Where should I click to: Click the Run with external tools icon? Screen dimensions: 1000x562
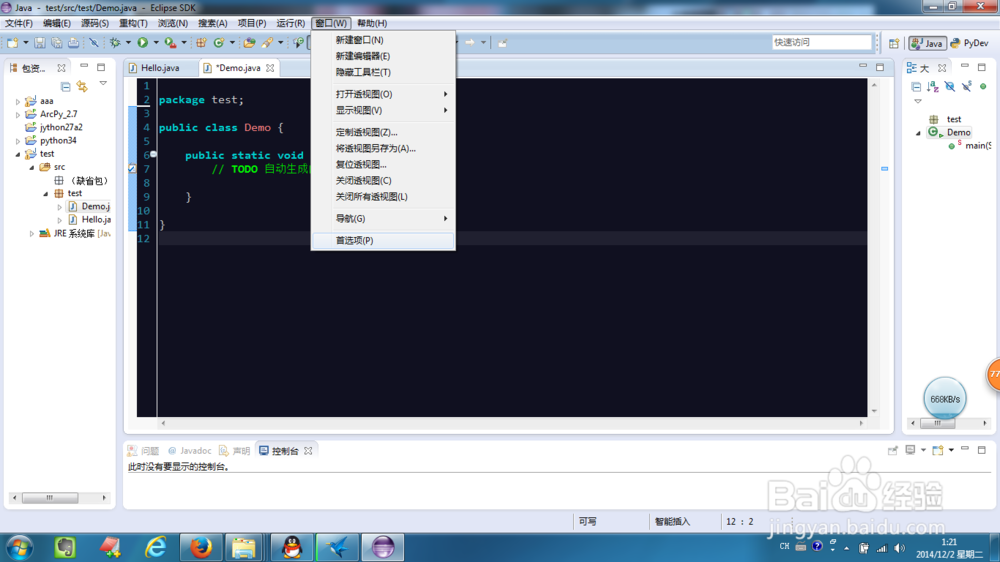click(170, 43)
